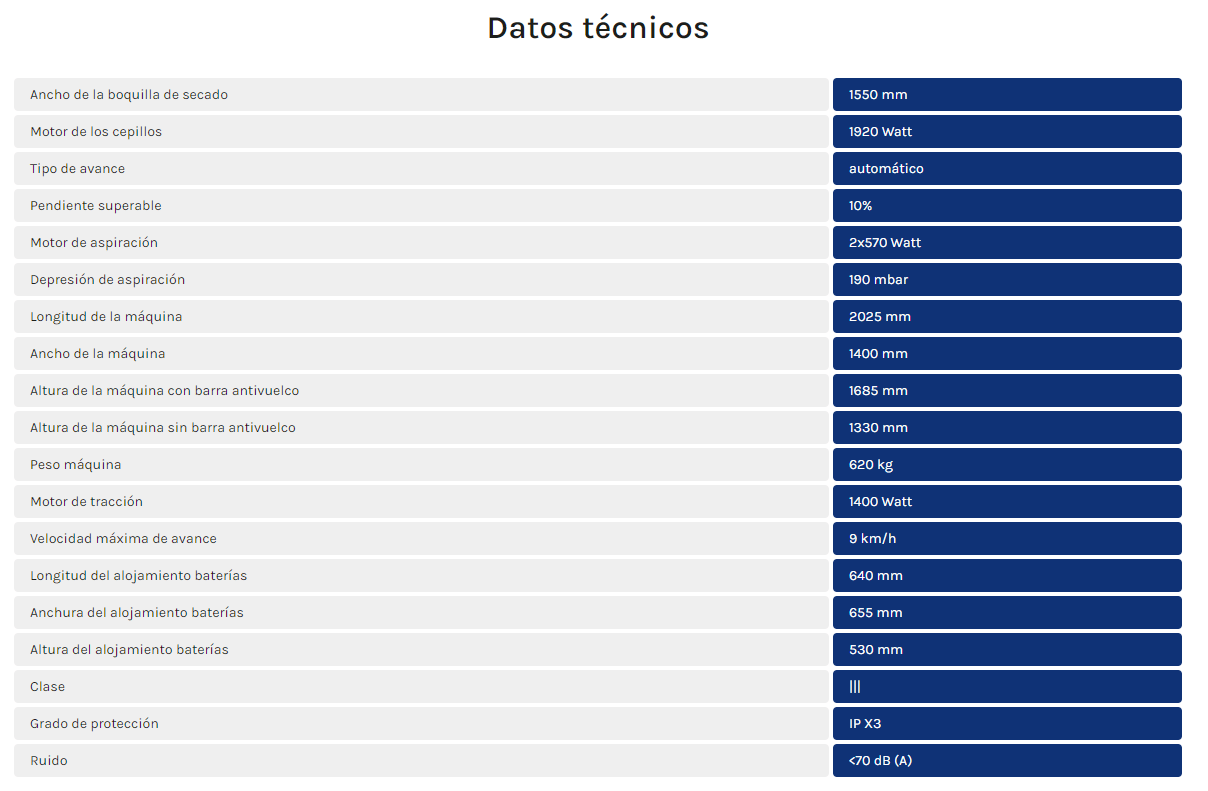Click the 2025 mm length value
This screenshot has height=791, width=1208.
[x=880, y=317]
